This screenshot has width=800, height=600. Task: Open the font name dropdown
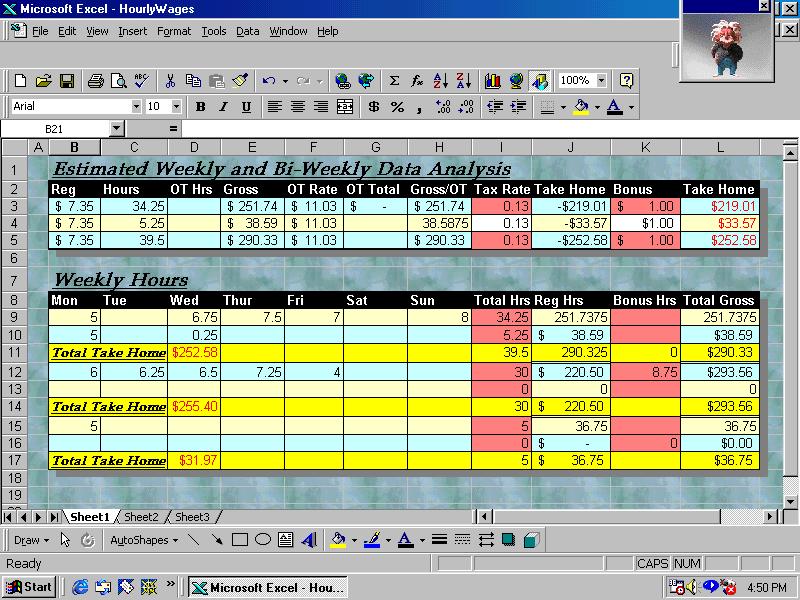pyautogui.click(x=134, y=107)
